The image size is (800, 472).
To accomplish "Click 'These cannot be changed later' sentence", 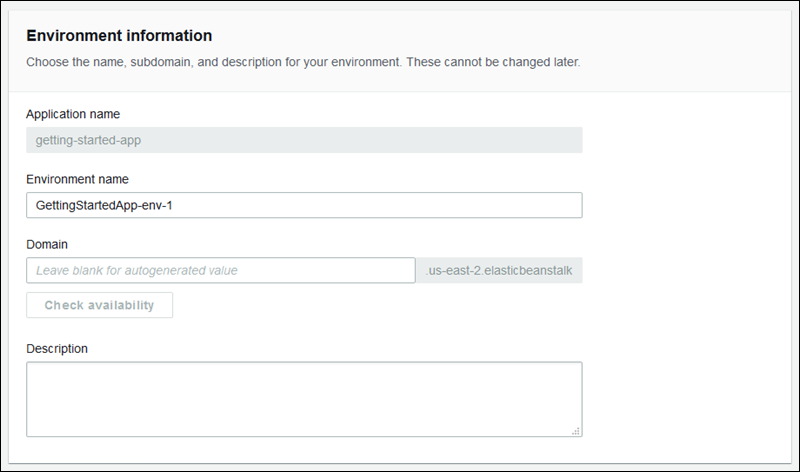I will (500, 62).
